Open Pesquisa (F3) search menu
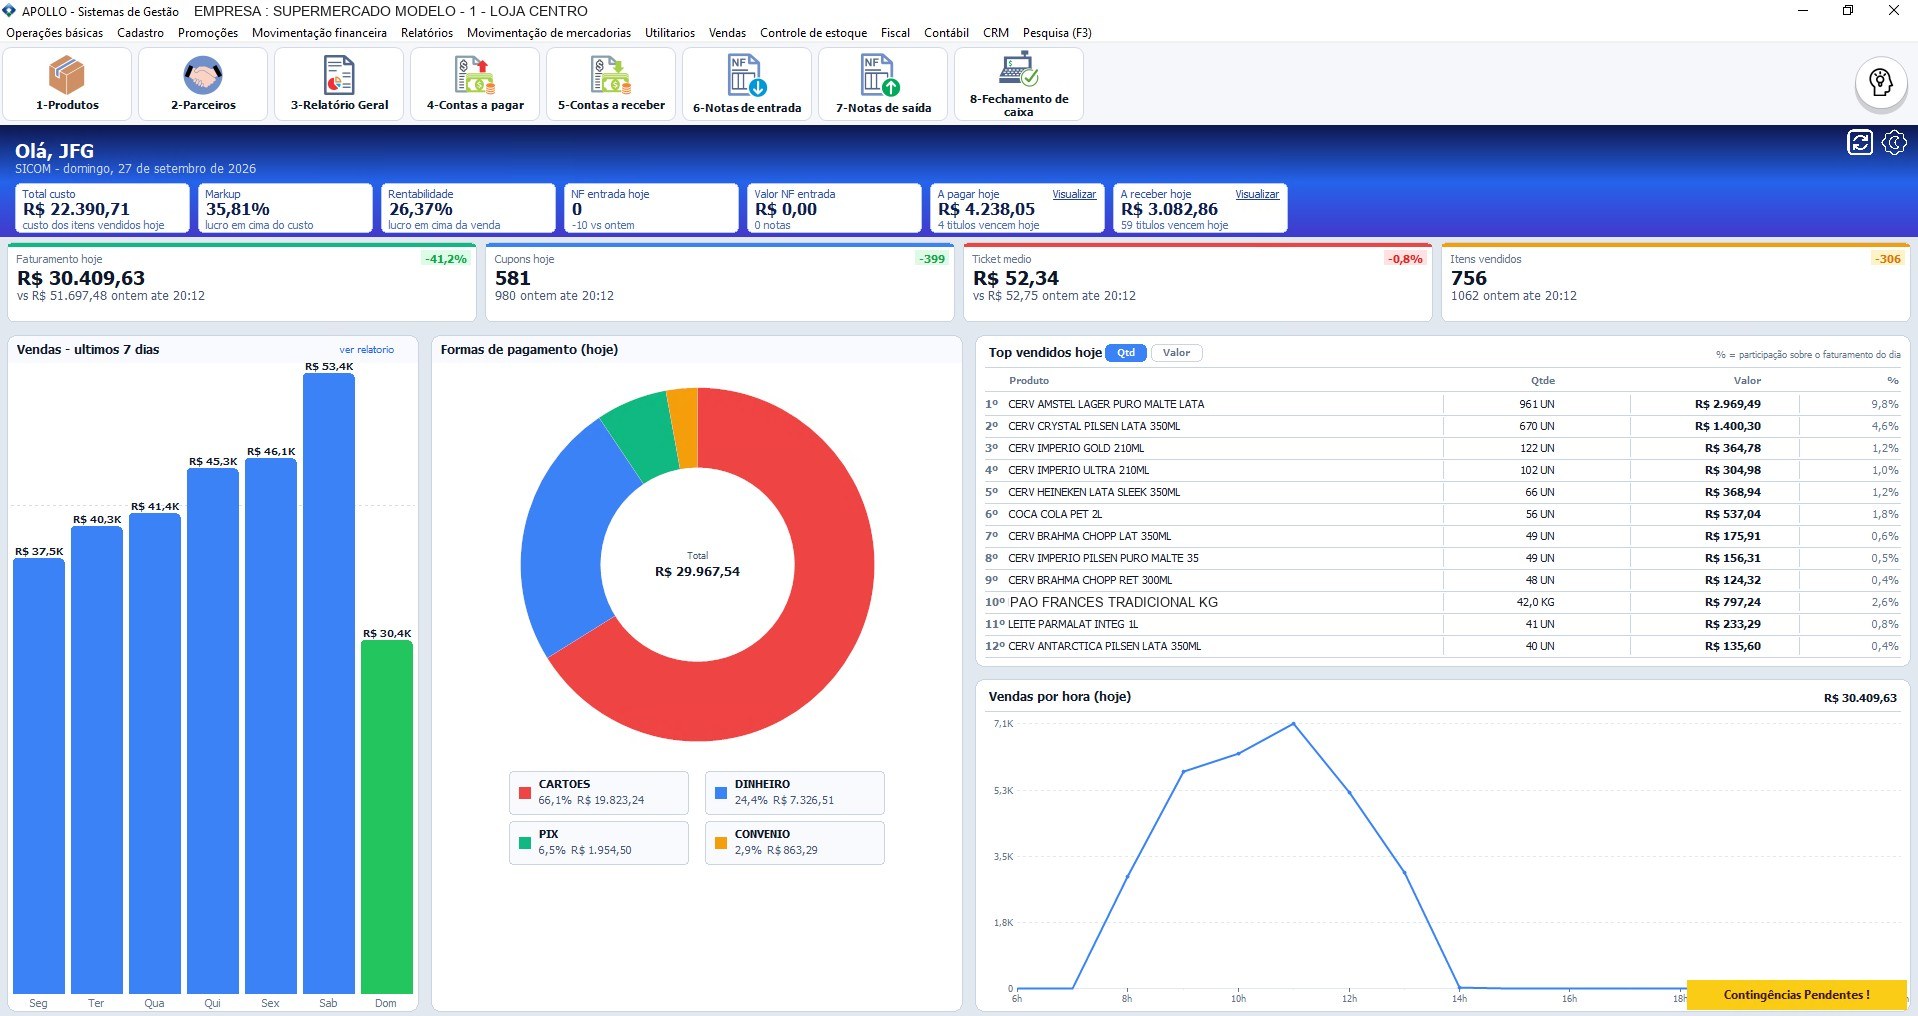This screenshot has height=1016, width=1918. point(1057,33)
